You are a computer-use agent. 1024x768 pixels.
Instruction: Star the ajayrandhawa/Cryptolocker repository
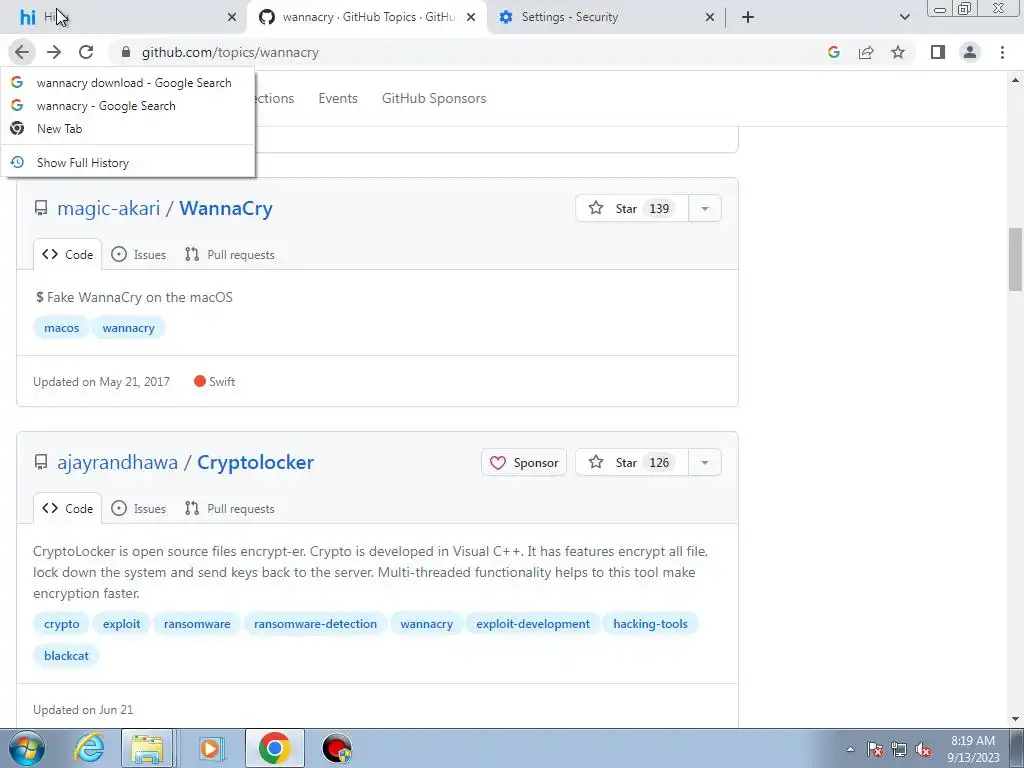(632, 462)
